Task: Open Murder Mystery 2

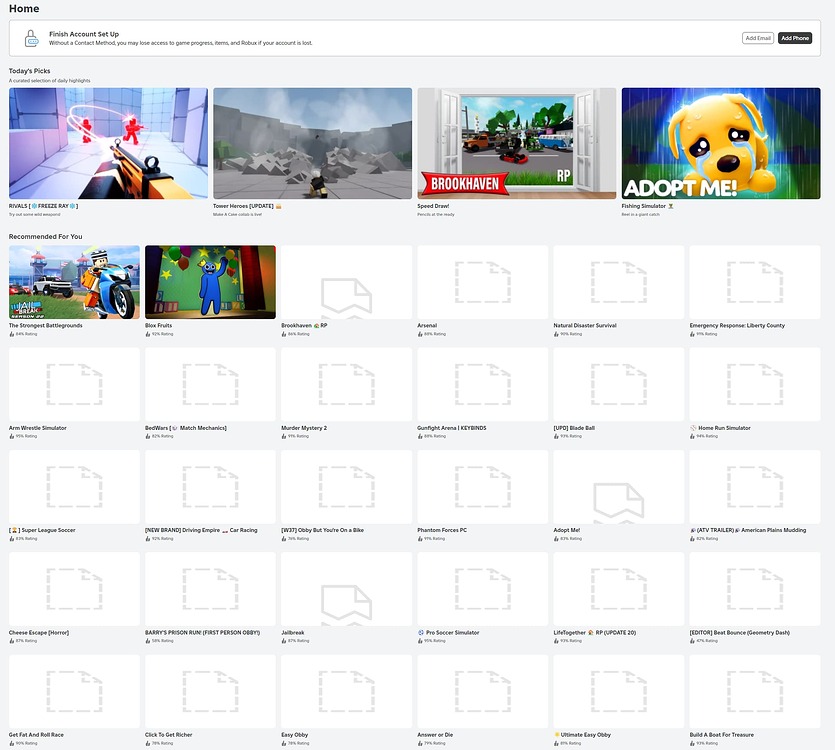Action: [x=345, y=383]
